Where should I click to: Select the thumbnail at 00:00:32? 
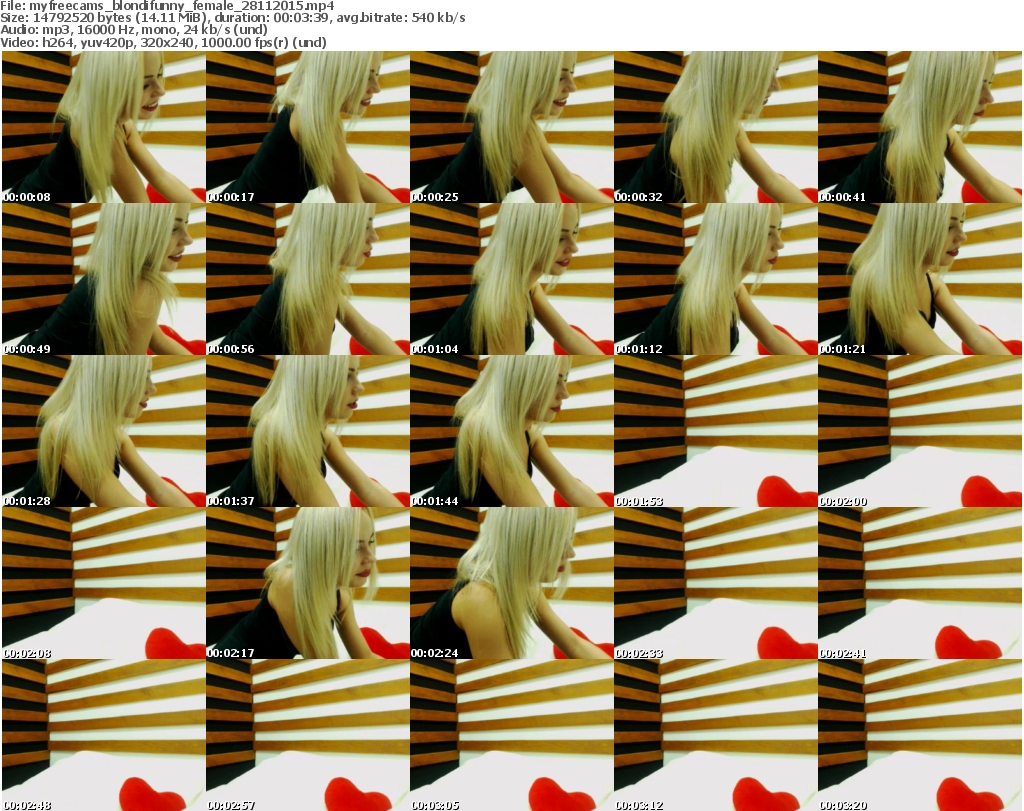coord(715,127)
